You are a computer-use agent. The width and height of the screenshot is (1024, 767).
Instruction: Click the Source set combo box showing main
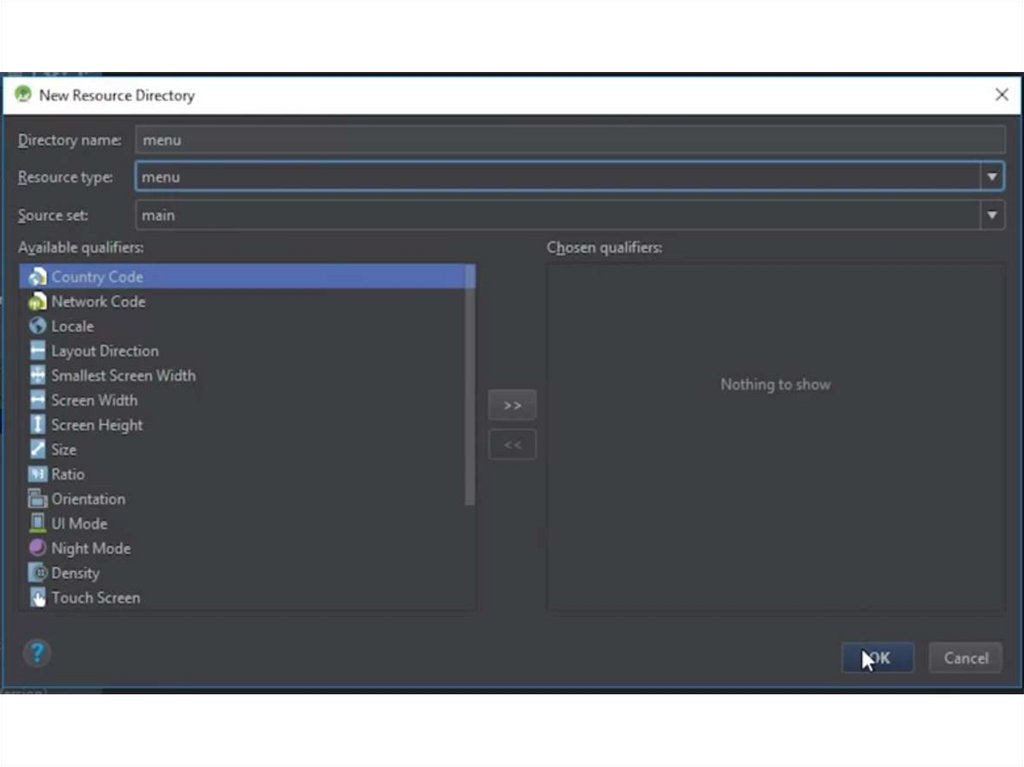pyautogui.click(x=569, y=215)
